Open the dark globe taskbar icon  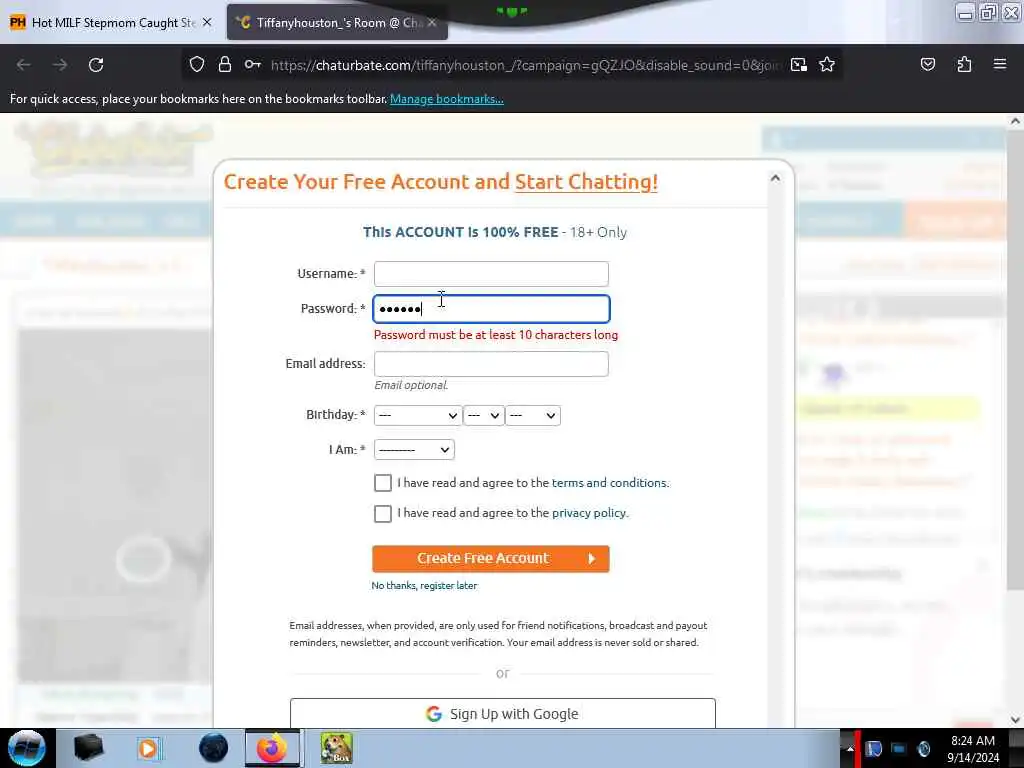[213, 748]
